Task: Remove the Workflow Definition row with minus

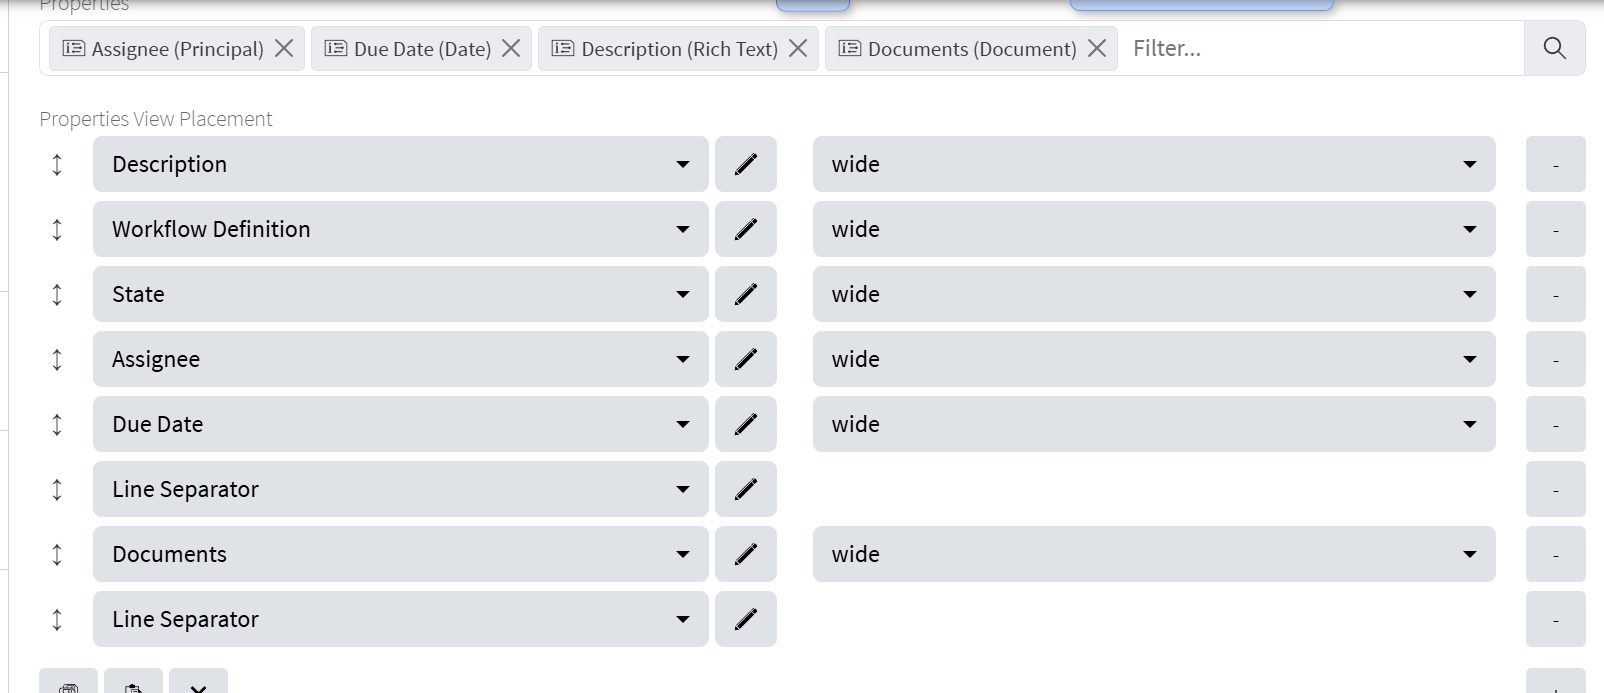Action: click(1555, 229)
